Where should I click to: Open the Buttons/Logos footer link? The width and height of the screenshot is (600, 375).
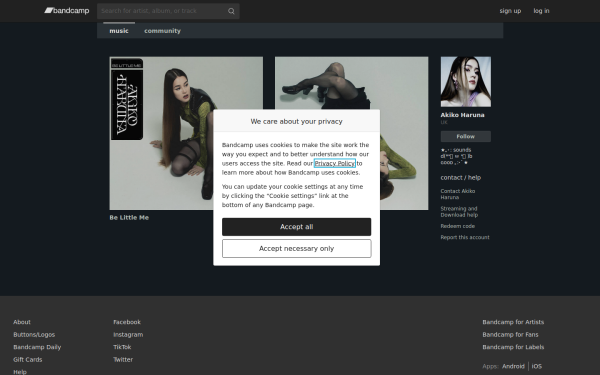[34, 334]
